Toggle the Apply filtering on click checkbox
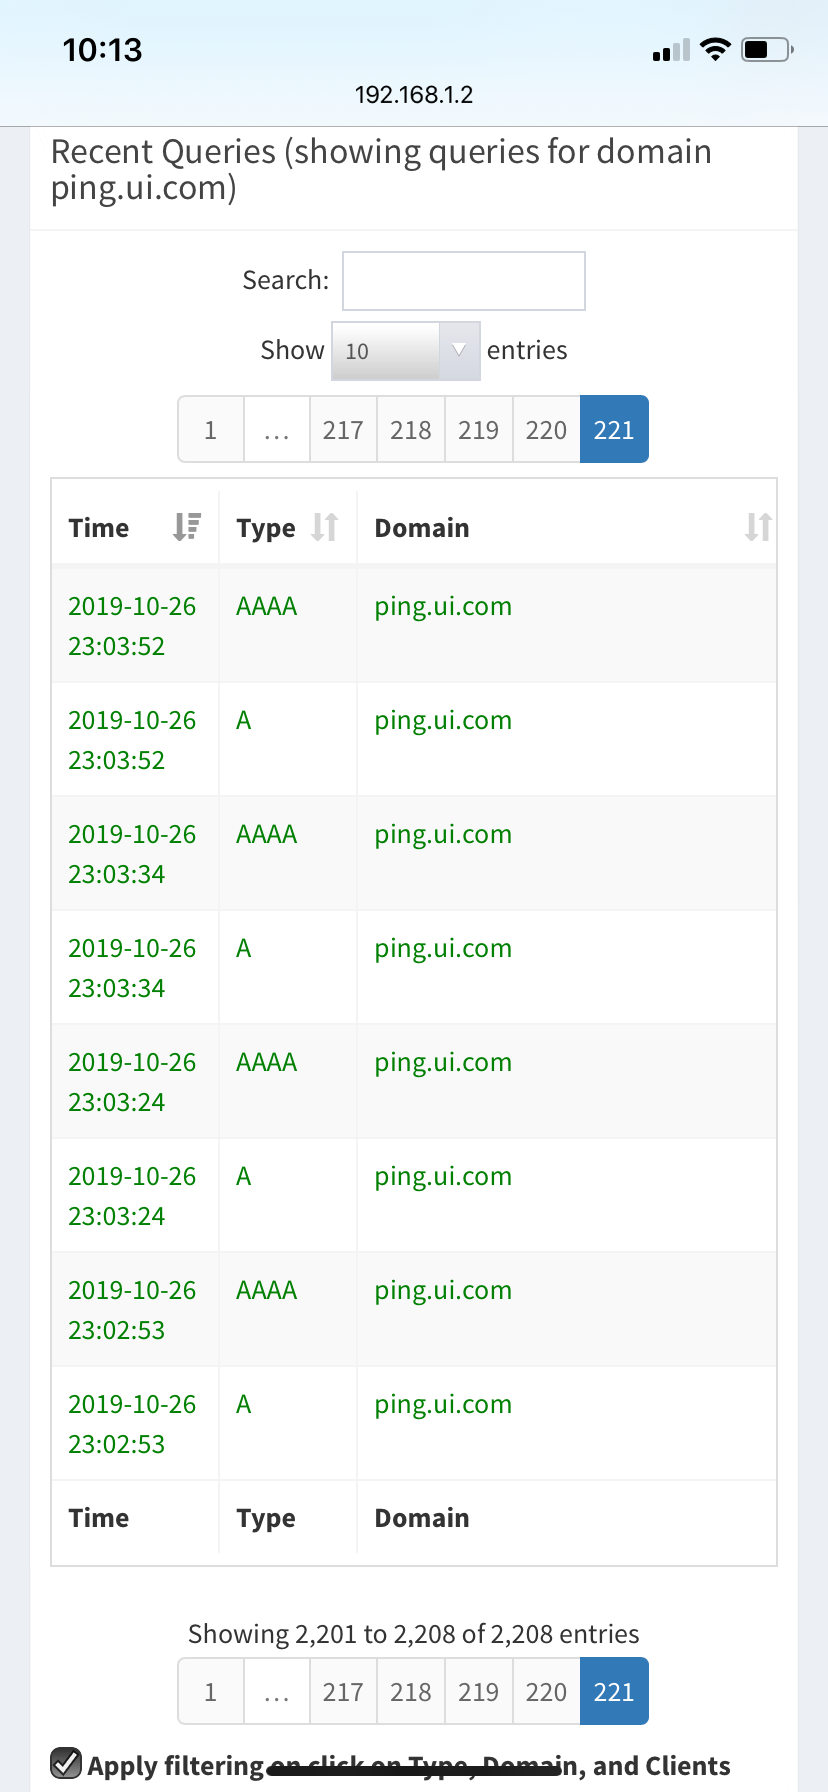This screenshot has height=1792, width=828. point(66,1763)
